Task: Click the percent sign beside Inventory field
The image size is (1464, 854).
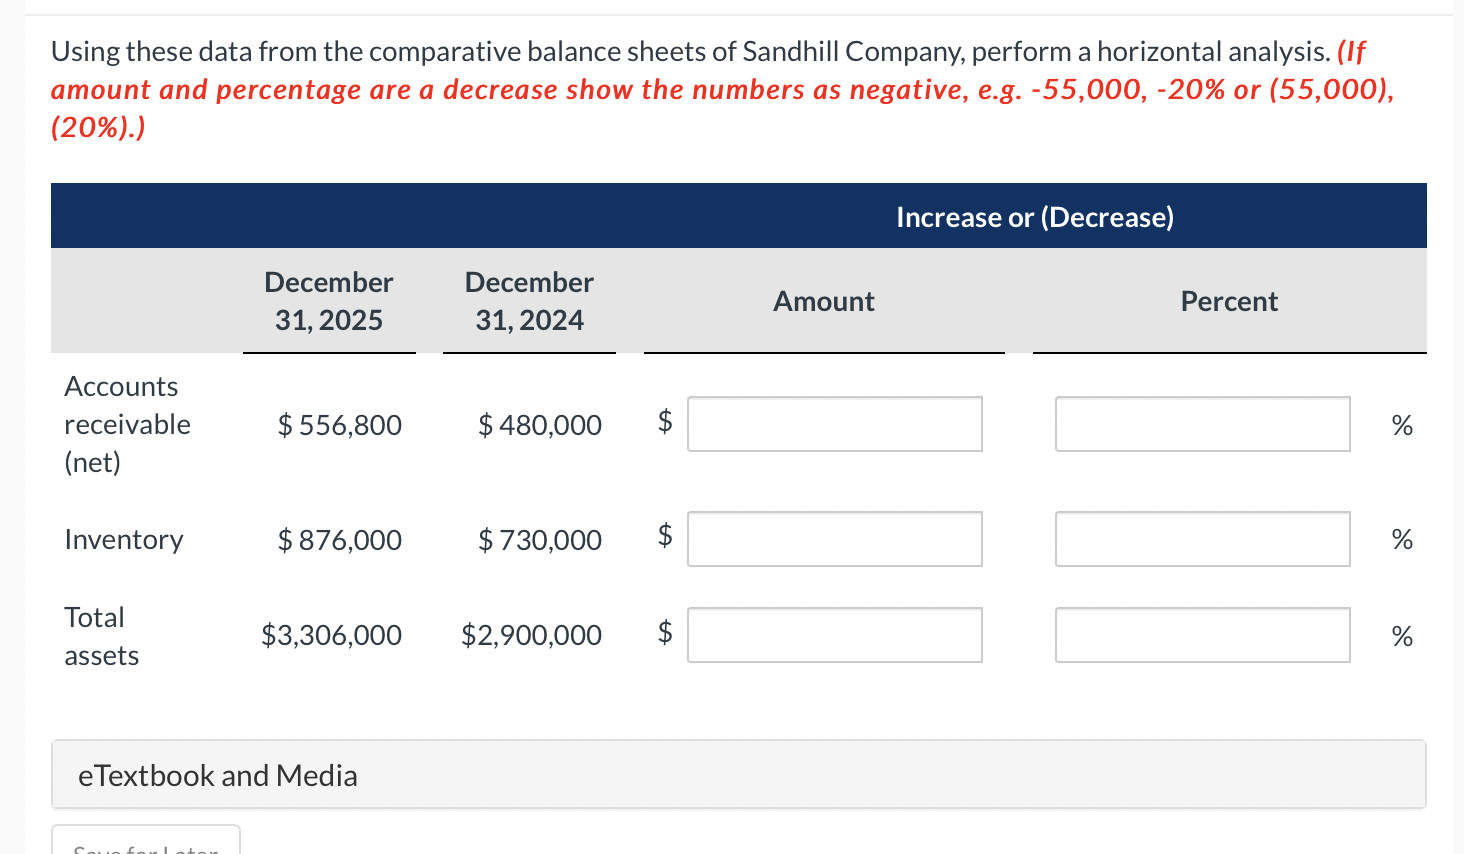Action: [x=1402, y=538]
